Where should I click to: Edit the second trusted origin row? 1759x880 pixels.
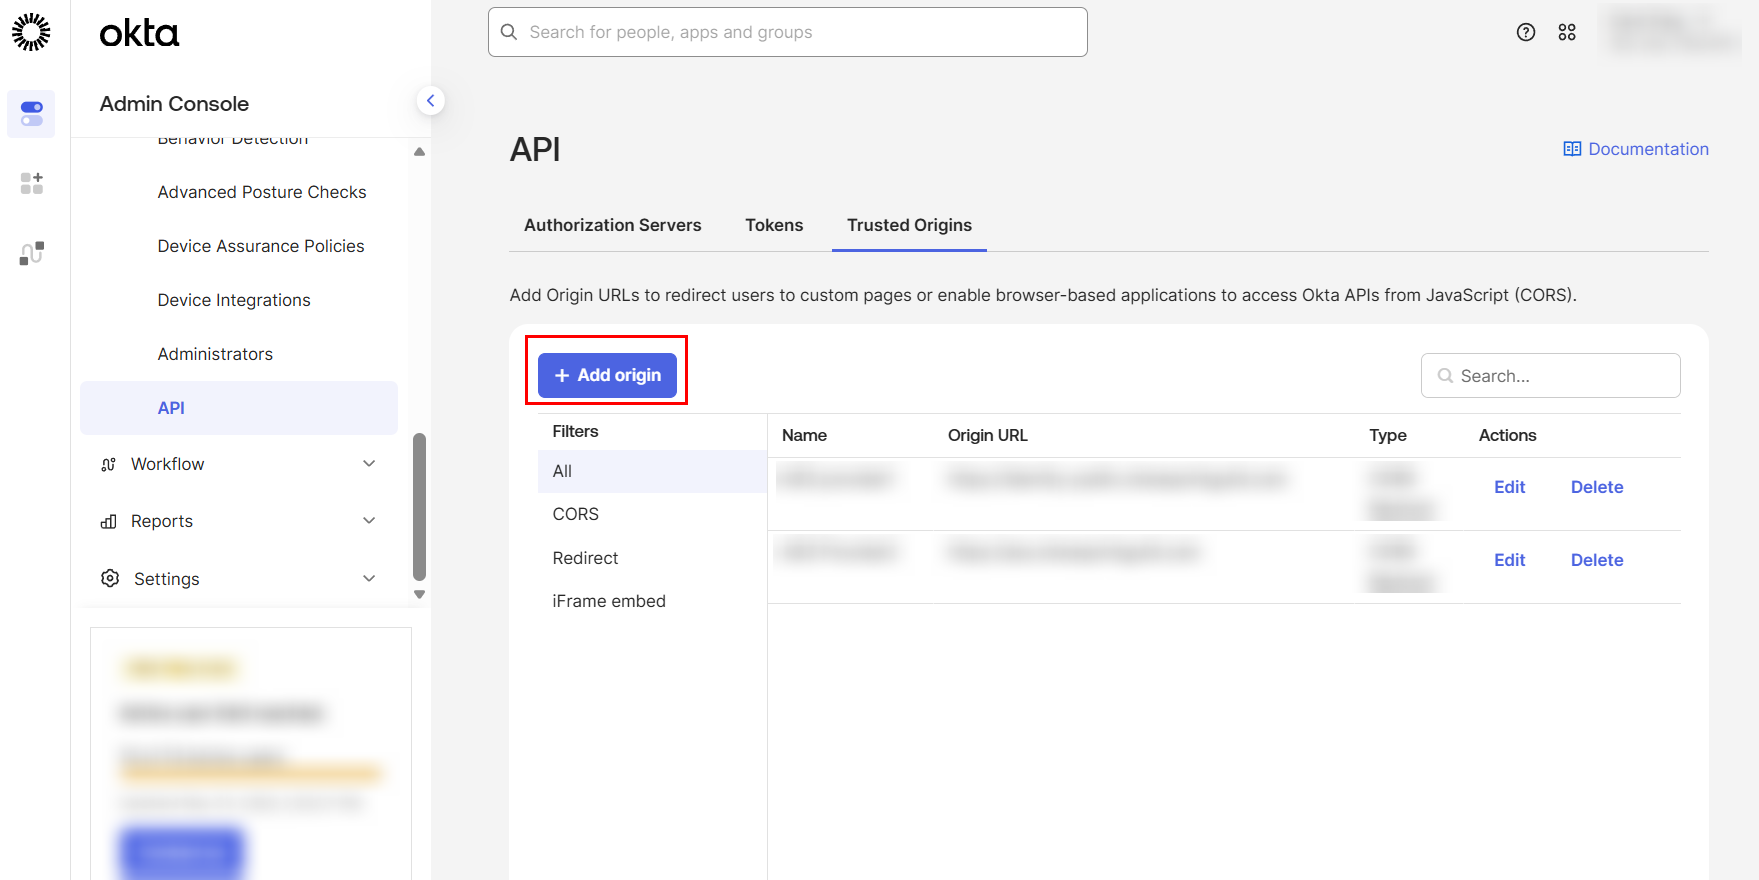coord(1509,560)
